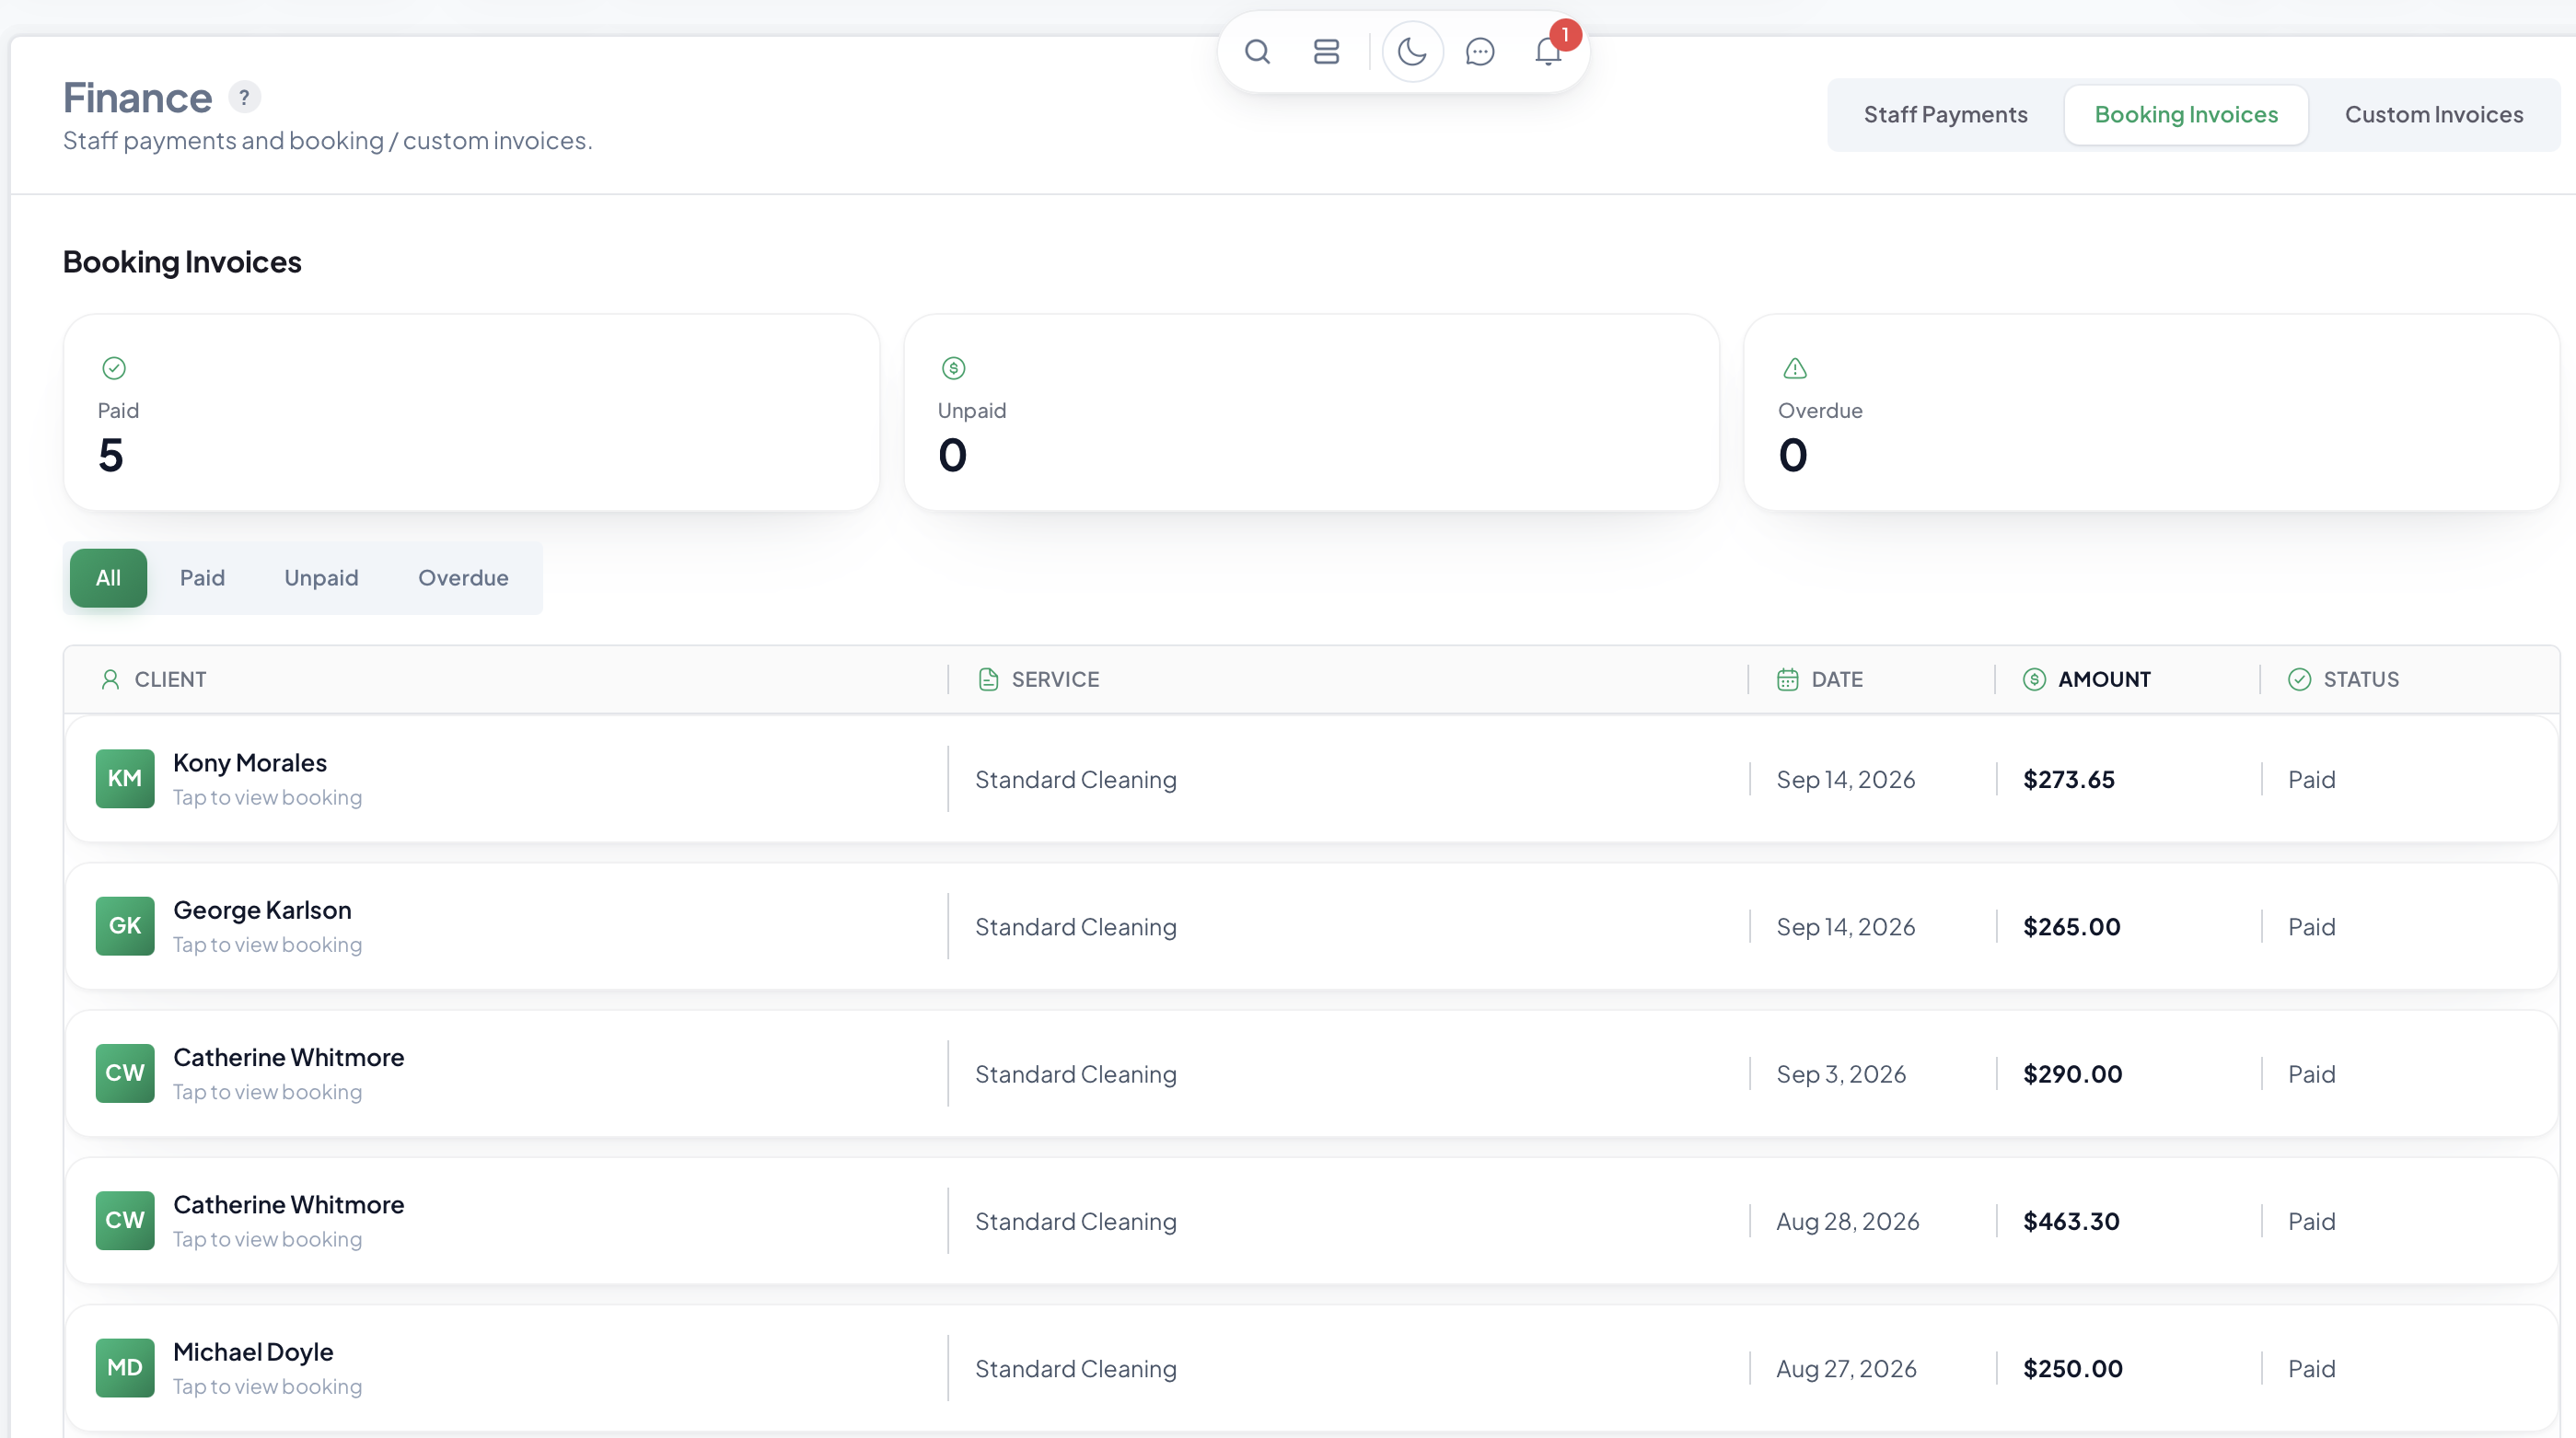This screenshot has height=1438, width=2576.
Task: Open Michael Doyle booking
Action: pos(253,1352)
